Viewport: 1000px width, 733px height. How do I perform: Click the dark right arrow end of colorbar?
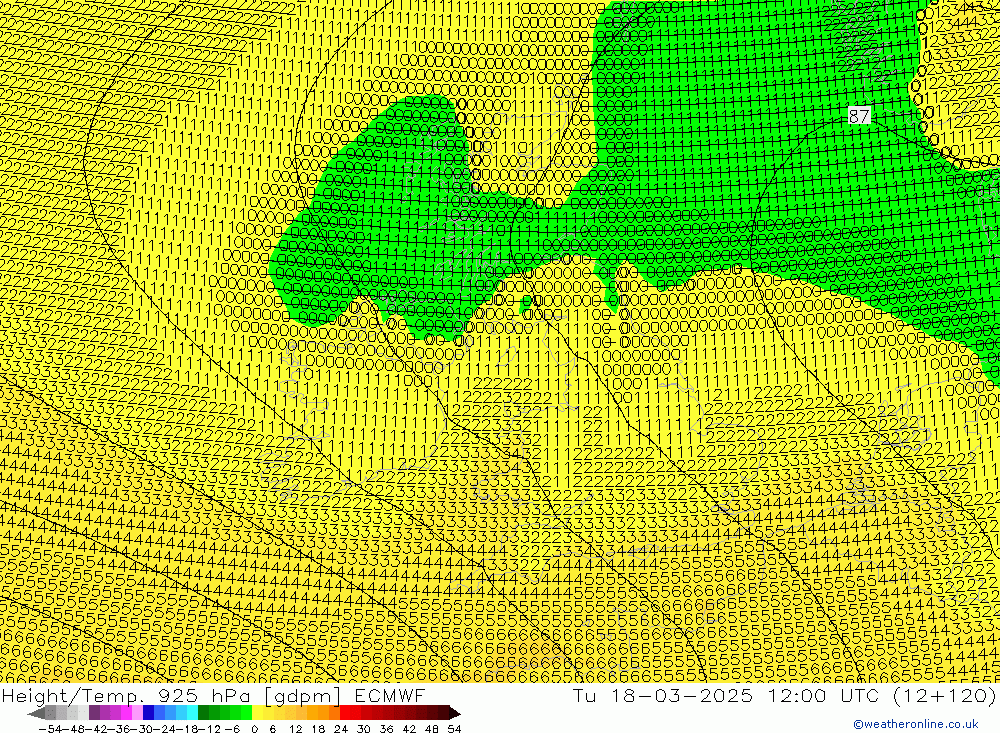coord(455,713)
